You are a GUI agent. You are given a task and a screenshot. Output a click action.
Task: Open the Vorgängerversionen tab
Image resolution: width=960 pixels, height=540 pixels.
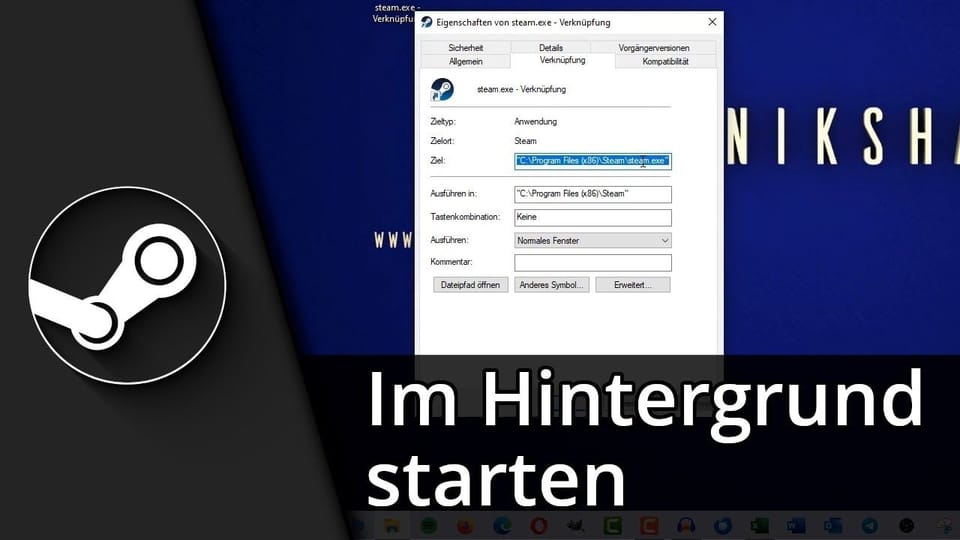click(653, 47)
